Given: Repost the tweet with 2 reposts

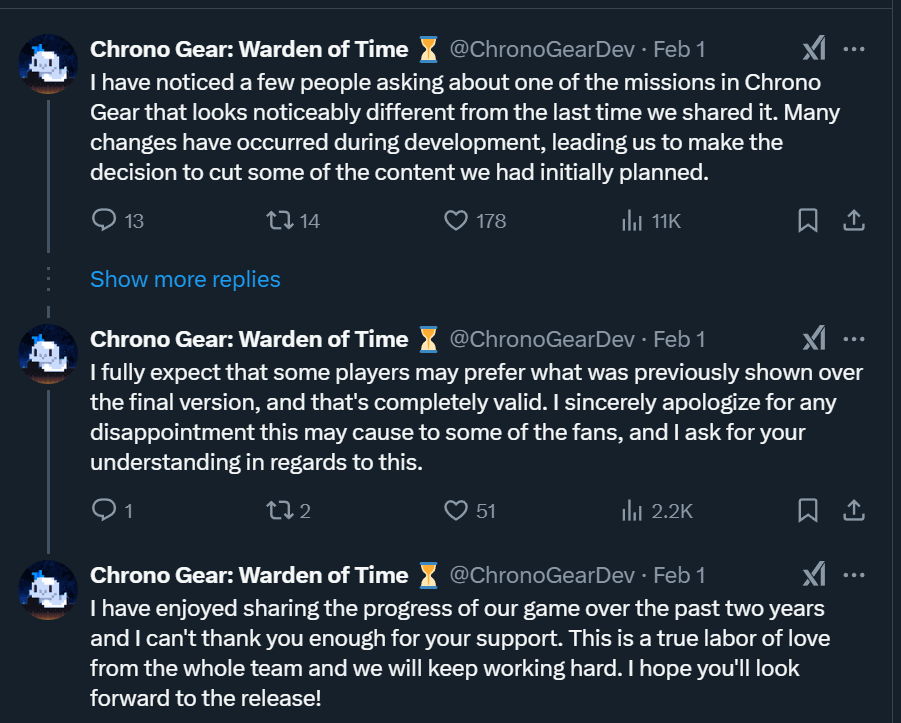Looking at the screenshot, I should pos(281,510).
